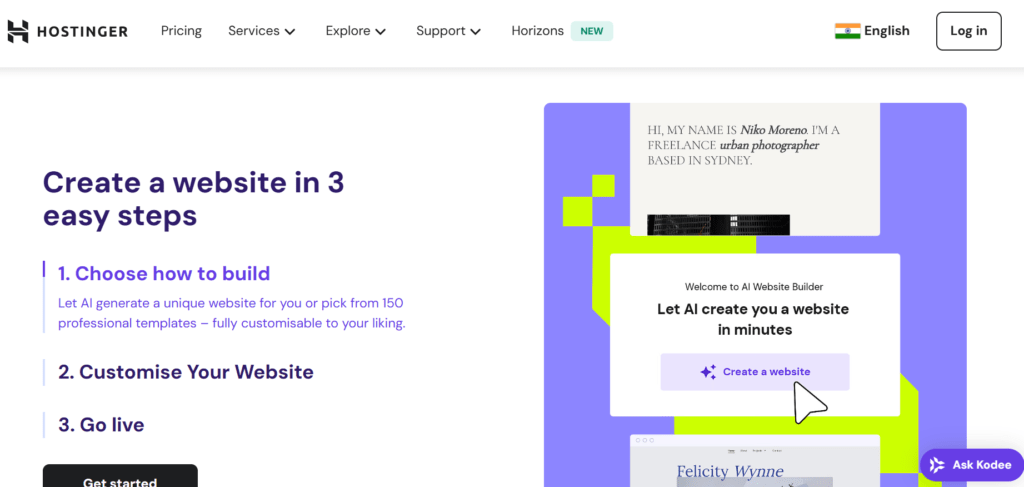Open the Pricing menu item
This screenshot has width=1024, height=487.
click(182, 31)
